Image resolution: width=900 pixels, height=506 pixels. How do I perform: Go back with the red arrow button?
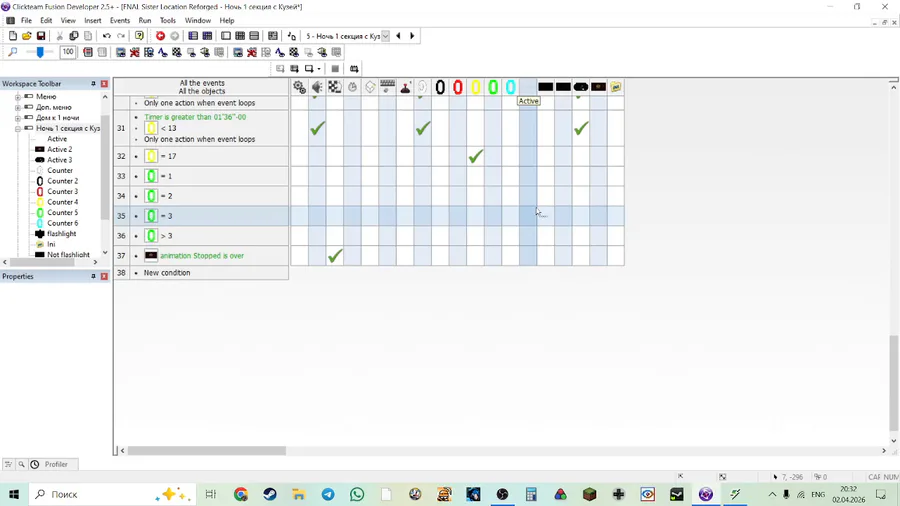(160, 36)
